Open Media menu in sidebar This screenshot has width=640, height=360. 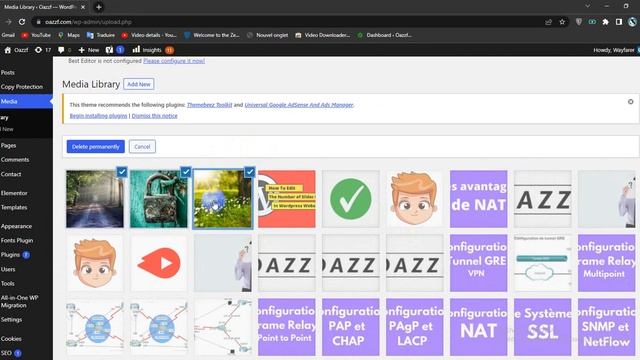tap(26, 101)
